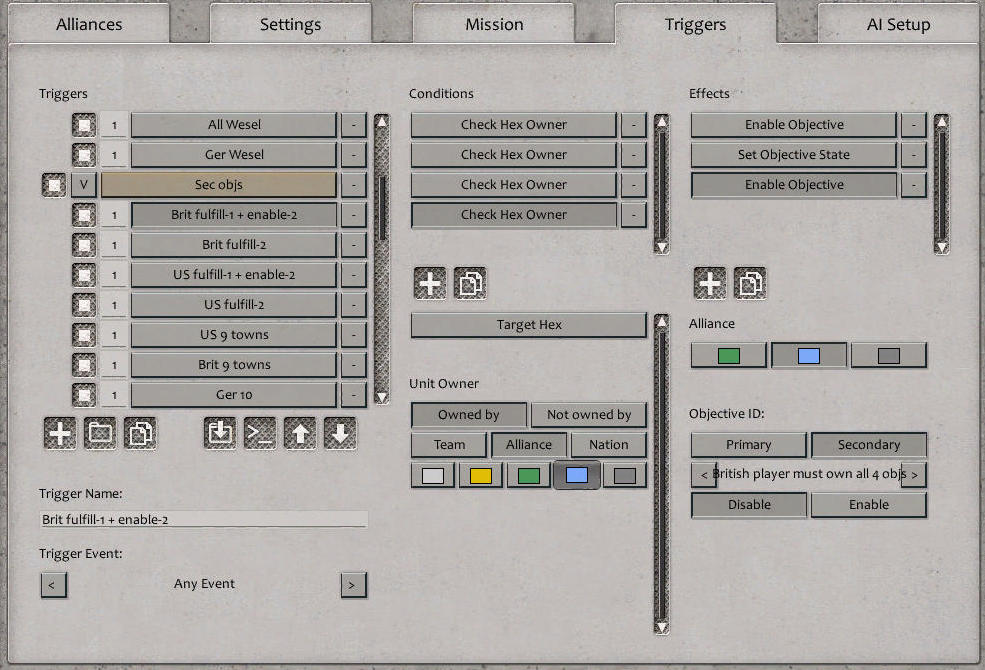Remove the Brit fulfill-2 trigger

[x=354, y=245]
